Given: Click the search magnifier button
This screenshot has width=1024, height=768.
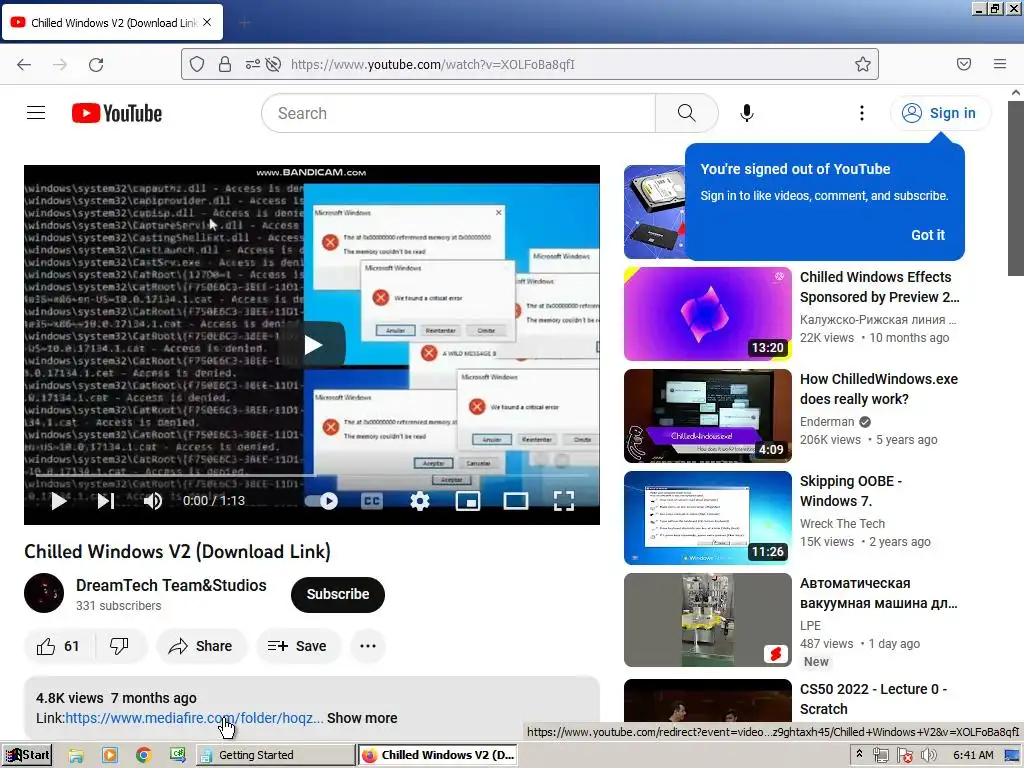Looking at the screenshot, I should point(686,113).
